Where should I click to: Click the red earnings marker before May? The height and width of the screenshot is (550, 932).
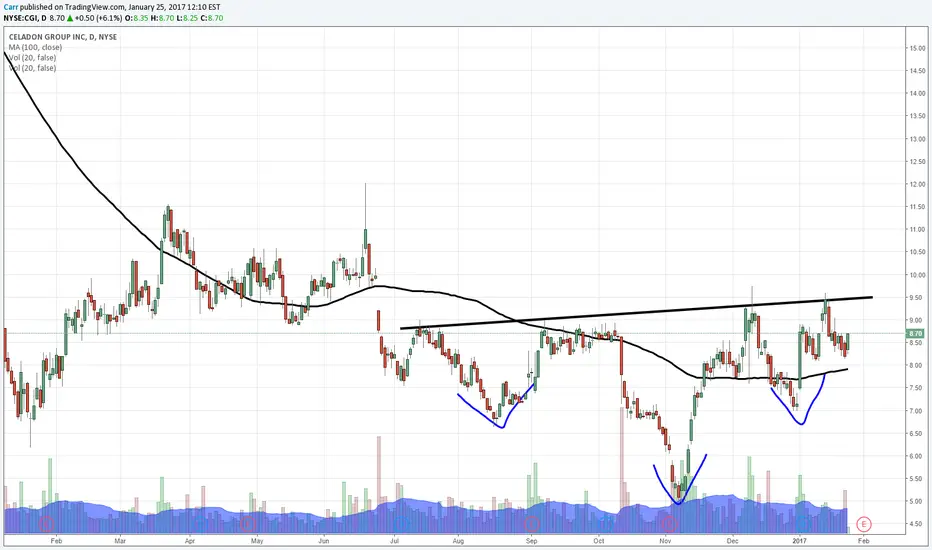pyautogui.click(x=248, y=524)
